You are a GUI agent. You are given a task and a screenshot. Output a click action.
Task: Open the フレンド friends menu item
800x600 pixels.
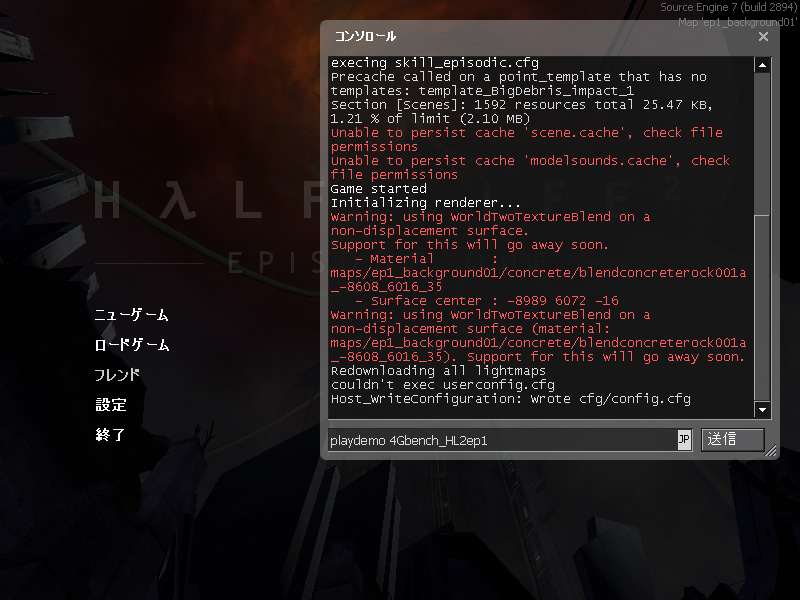[117, 374]
